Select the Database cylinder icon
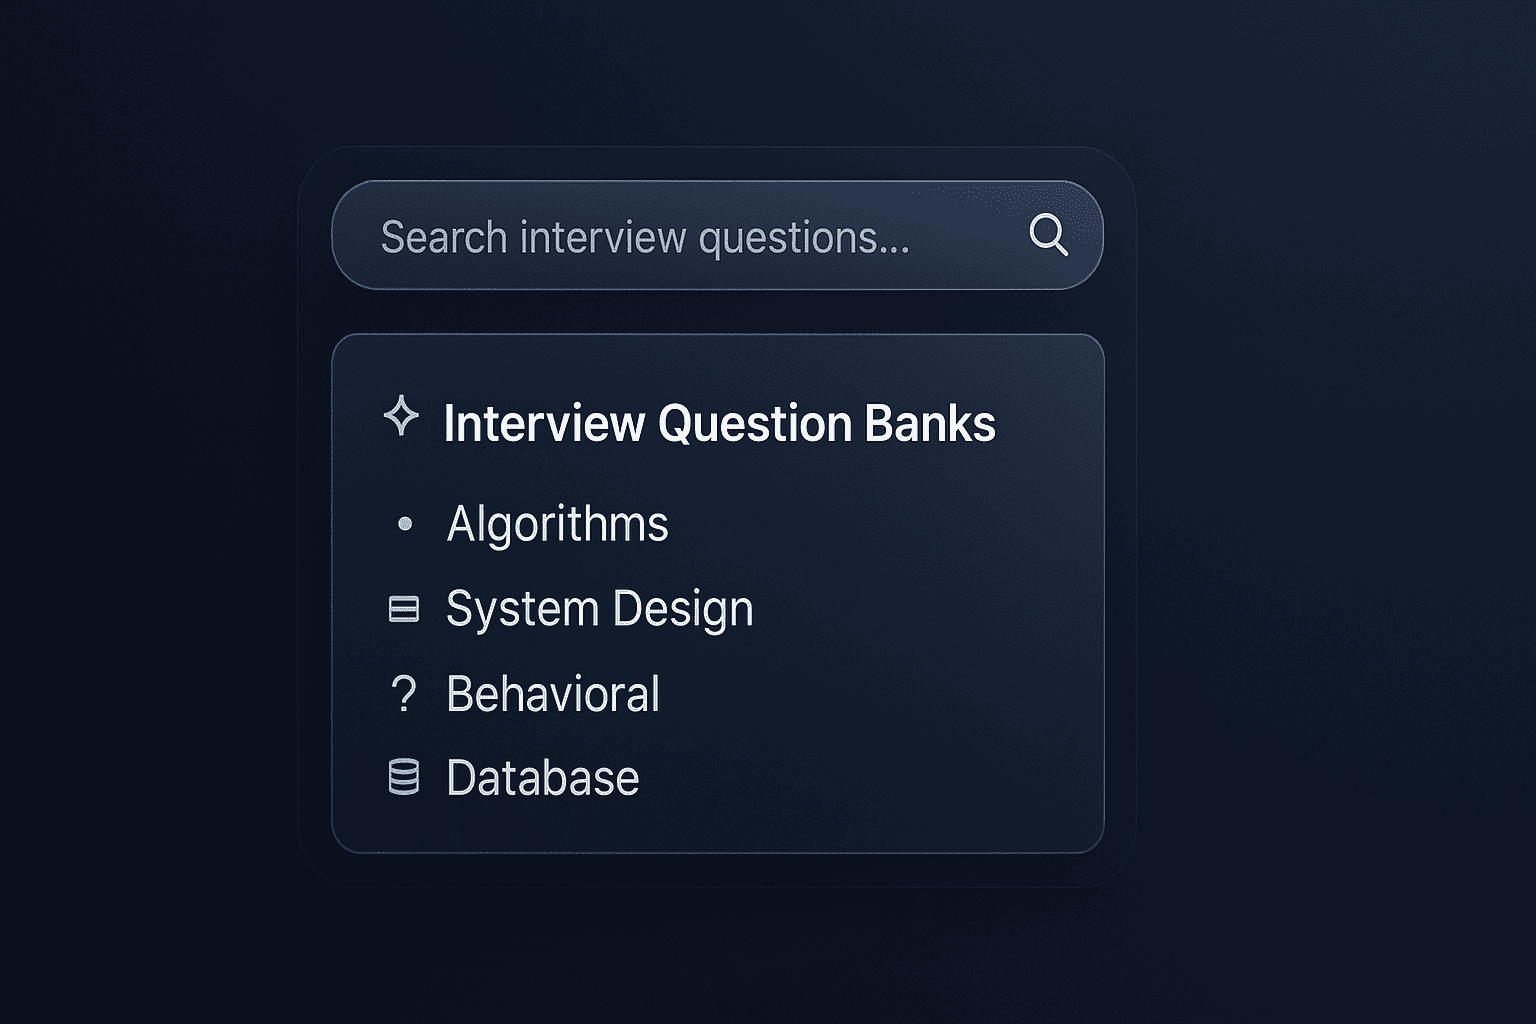The height and width of the screenshot is (1024, 1536). (404, 777)
